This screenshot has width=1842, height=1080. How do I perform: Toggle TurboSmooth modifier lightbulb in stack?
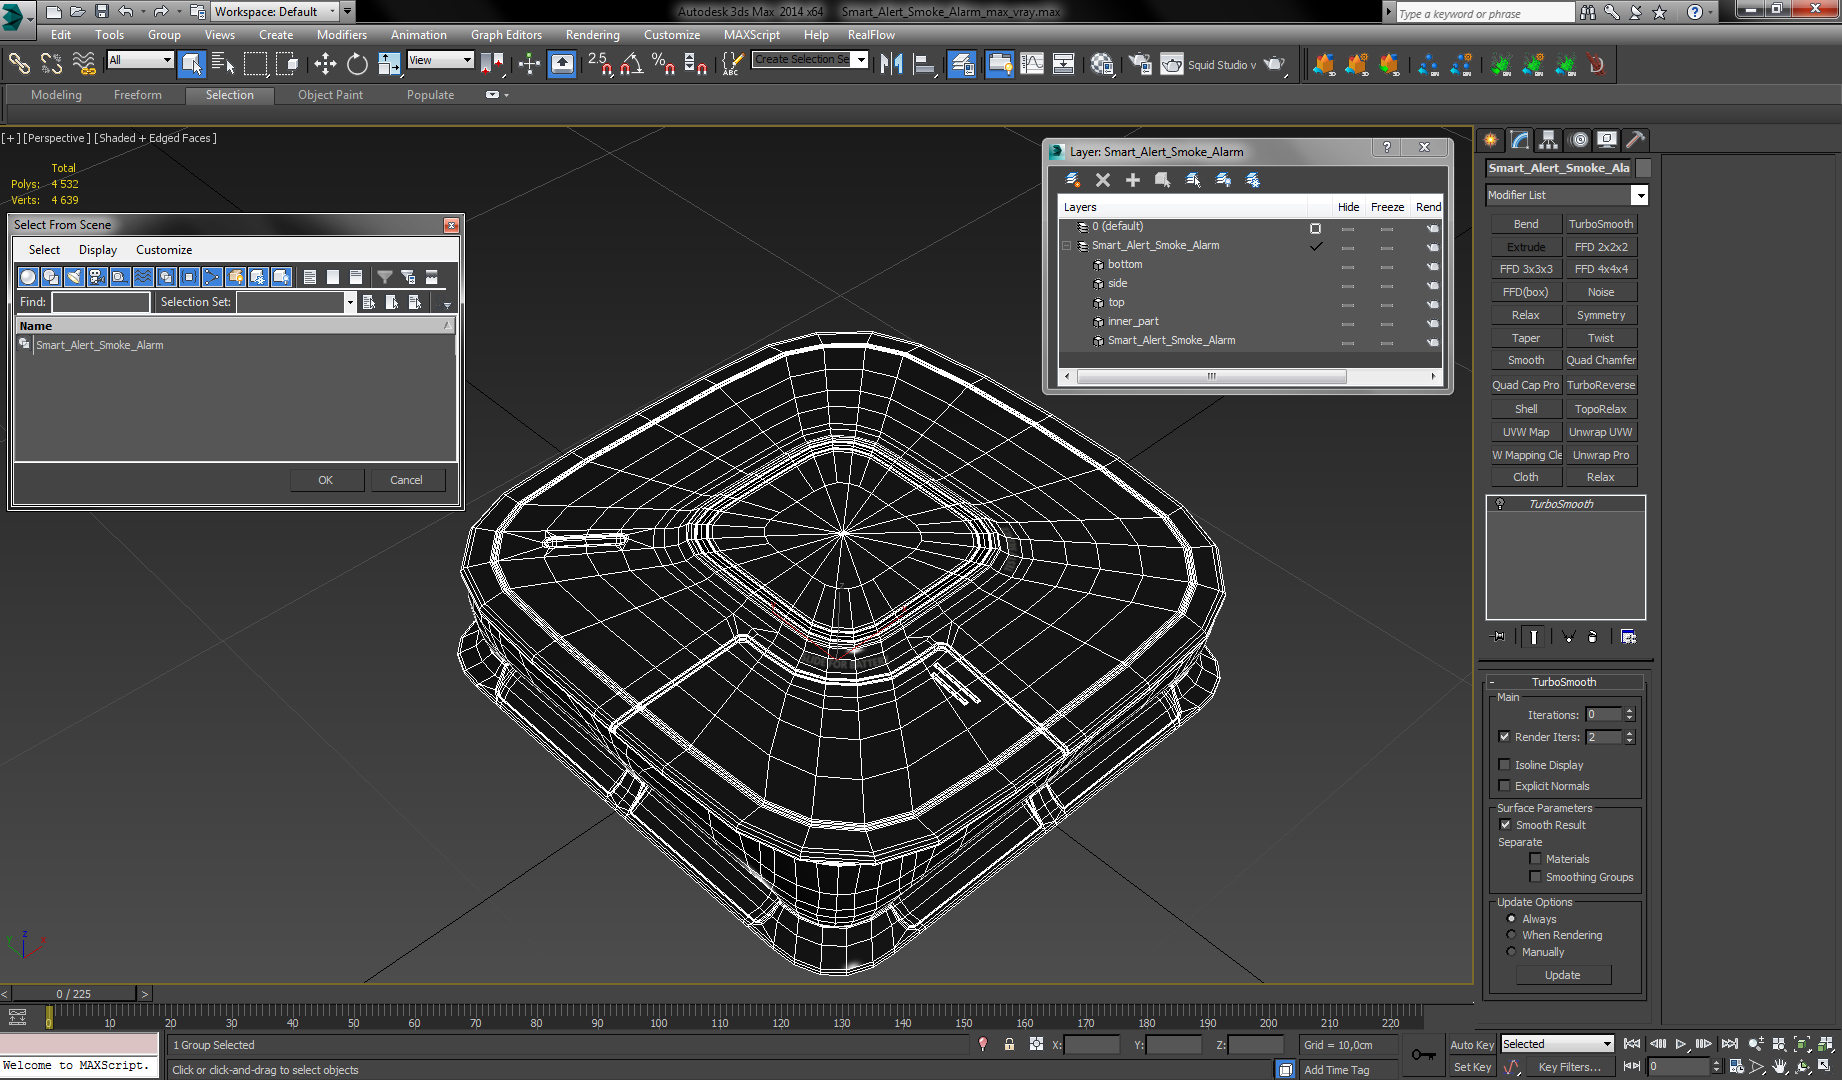(x=1500, y=504)
